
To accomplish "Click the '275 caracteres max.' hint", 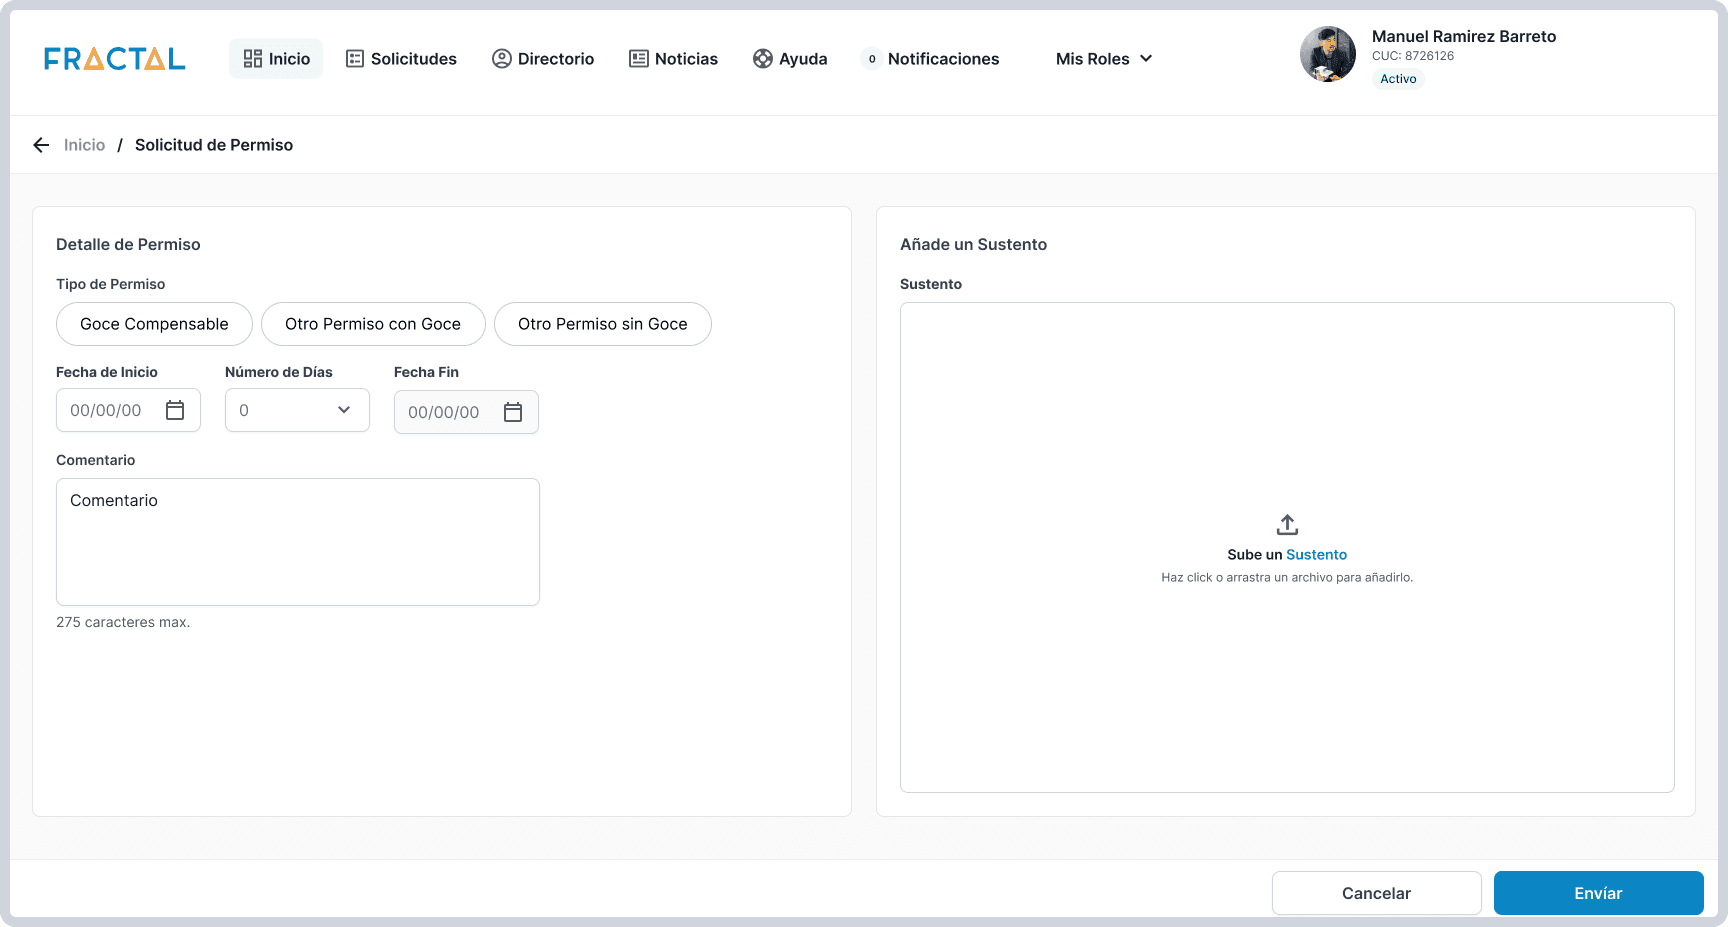I will pos(123,622).
